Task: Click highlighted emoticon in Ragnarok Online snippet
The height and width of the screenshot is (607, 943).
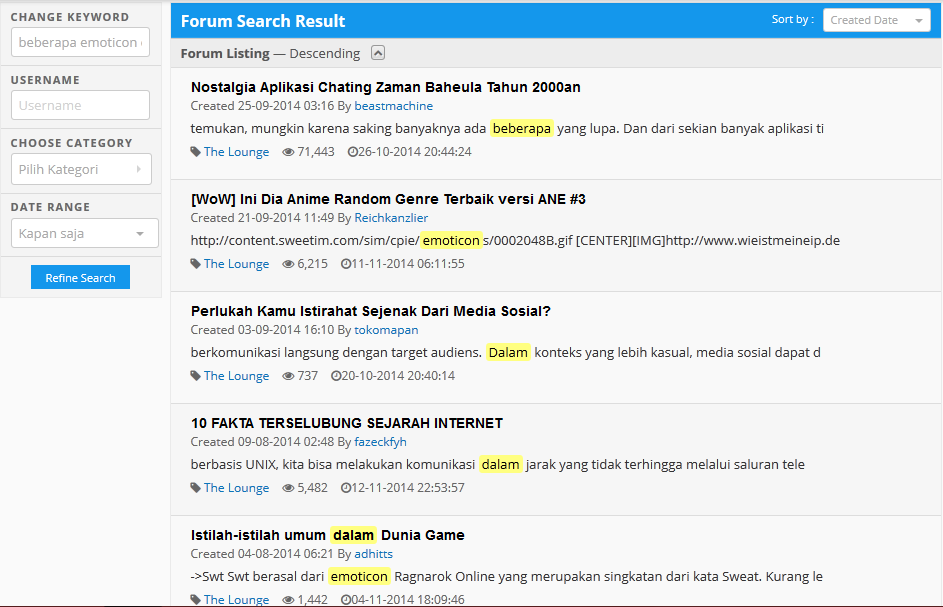Action: pyautogui.click(x=359, y=576)
